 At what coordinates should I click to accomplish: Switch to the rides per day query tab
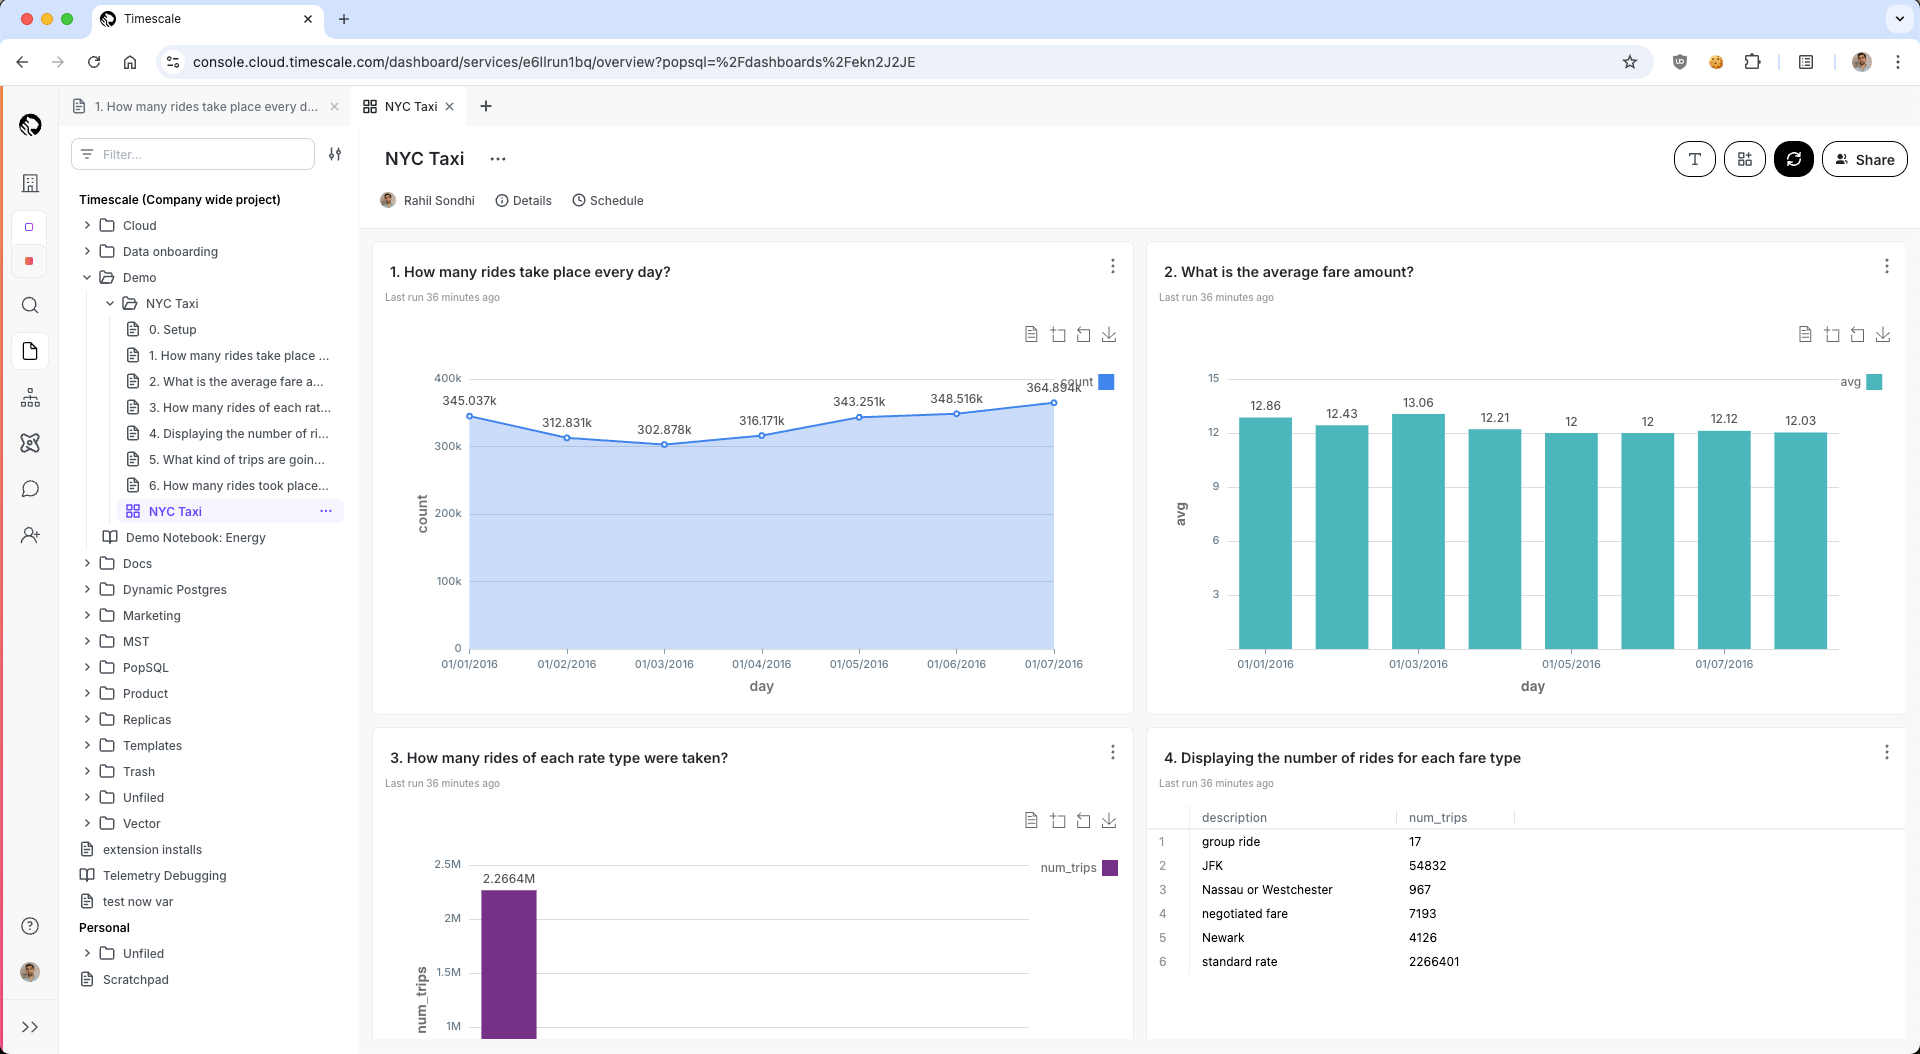tap(205, 107)
